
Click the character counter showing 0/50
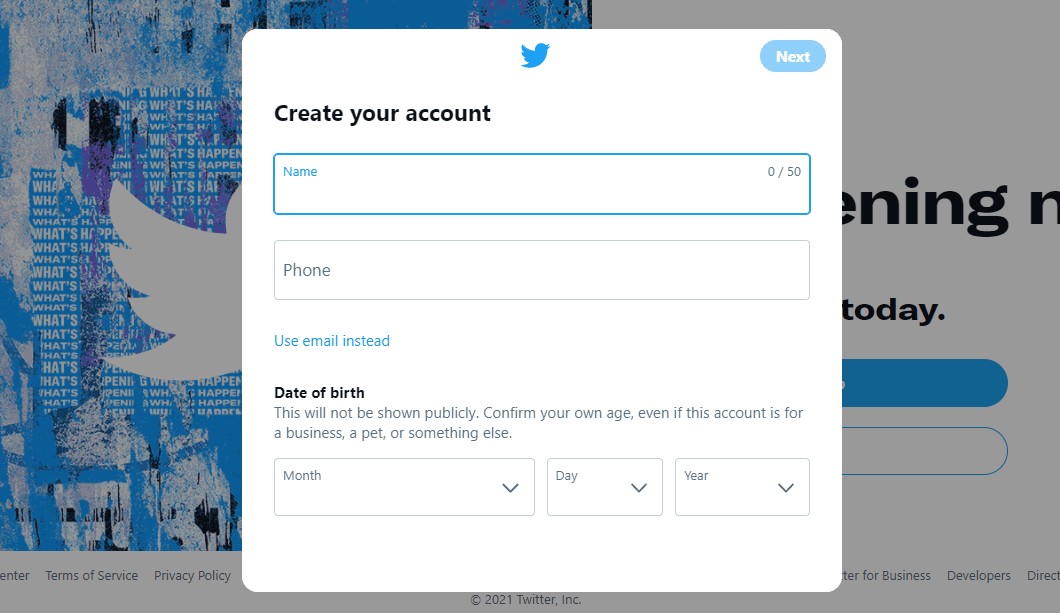point(783,171)
